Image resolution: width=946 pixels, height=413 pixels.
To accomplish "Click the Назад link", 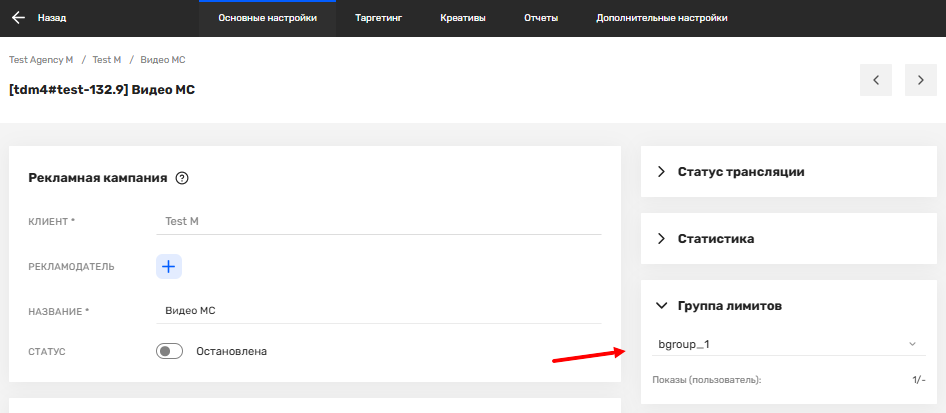I will point(52,18).
